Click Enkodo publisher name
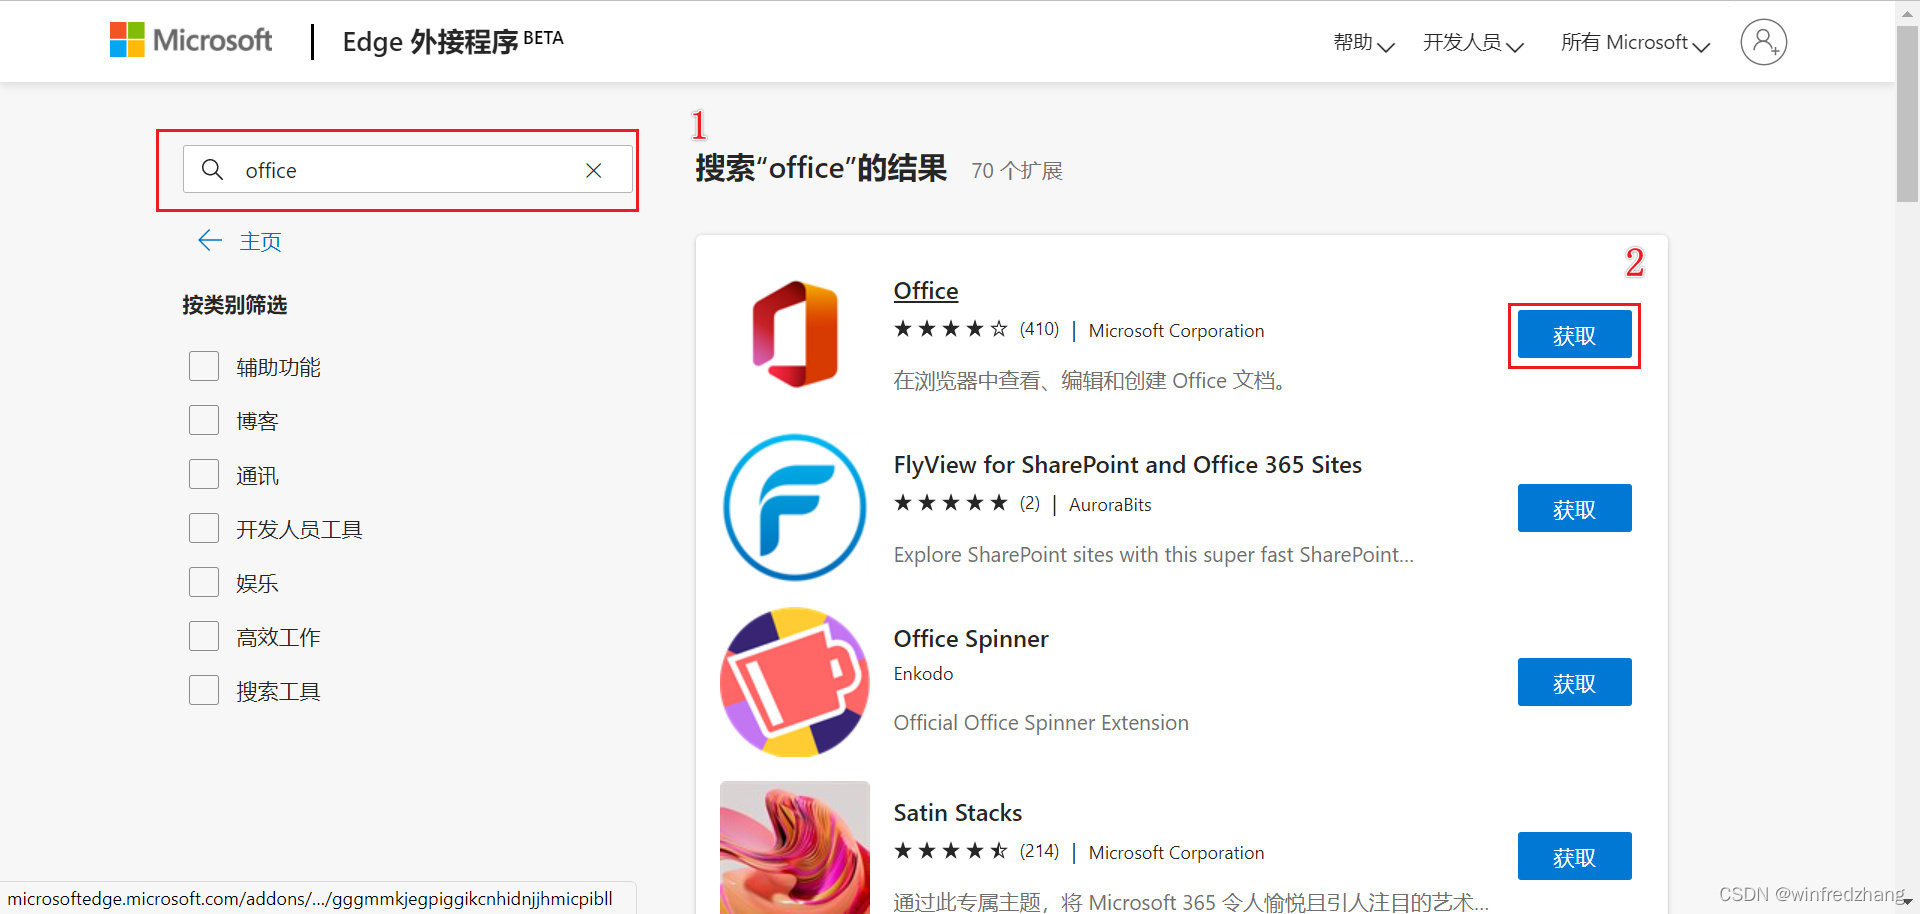The image size is (1920, 914). 923,674
